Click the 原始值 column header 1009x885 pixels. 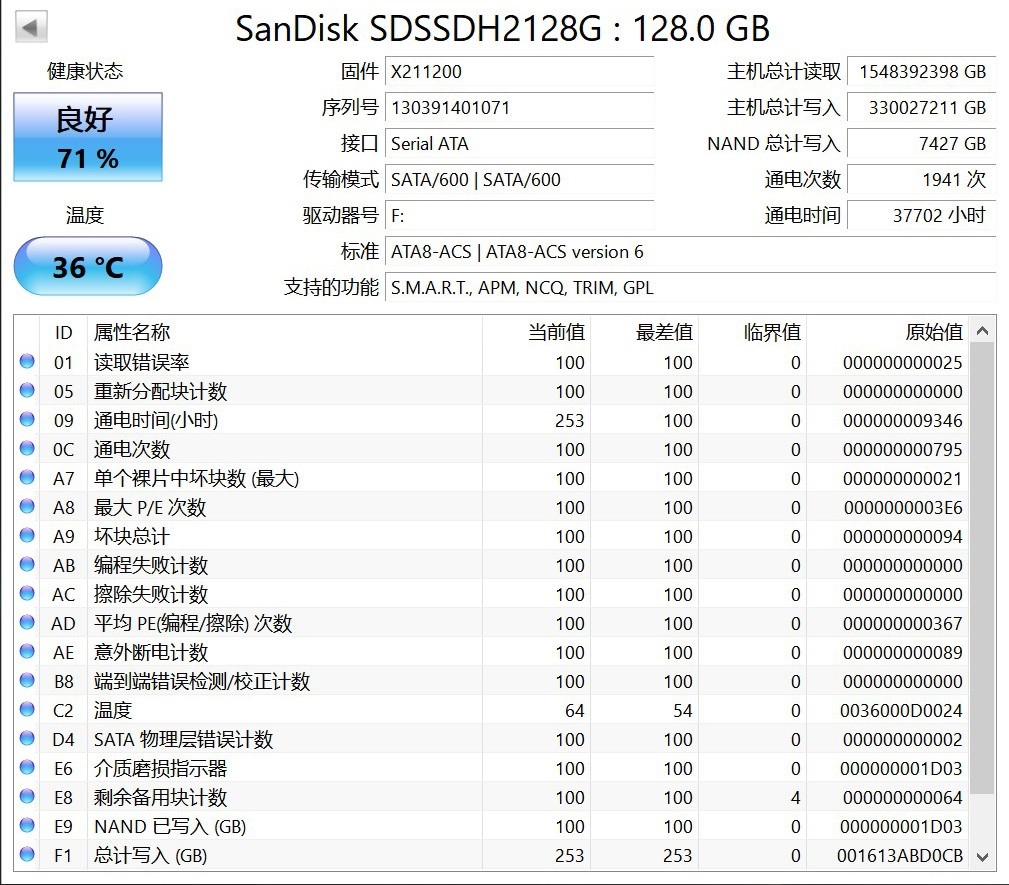coord(933,332)
